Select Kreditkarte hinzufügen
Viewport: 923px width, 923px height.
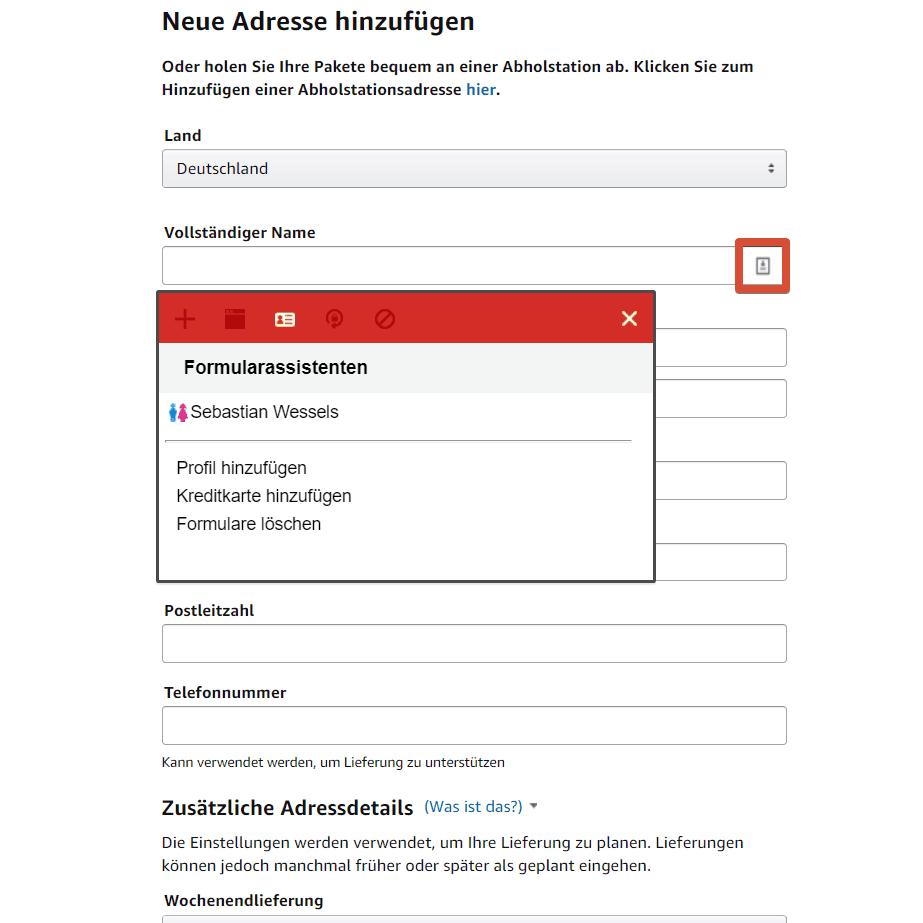264,496
